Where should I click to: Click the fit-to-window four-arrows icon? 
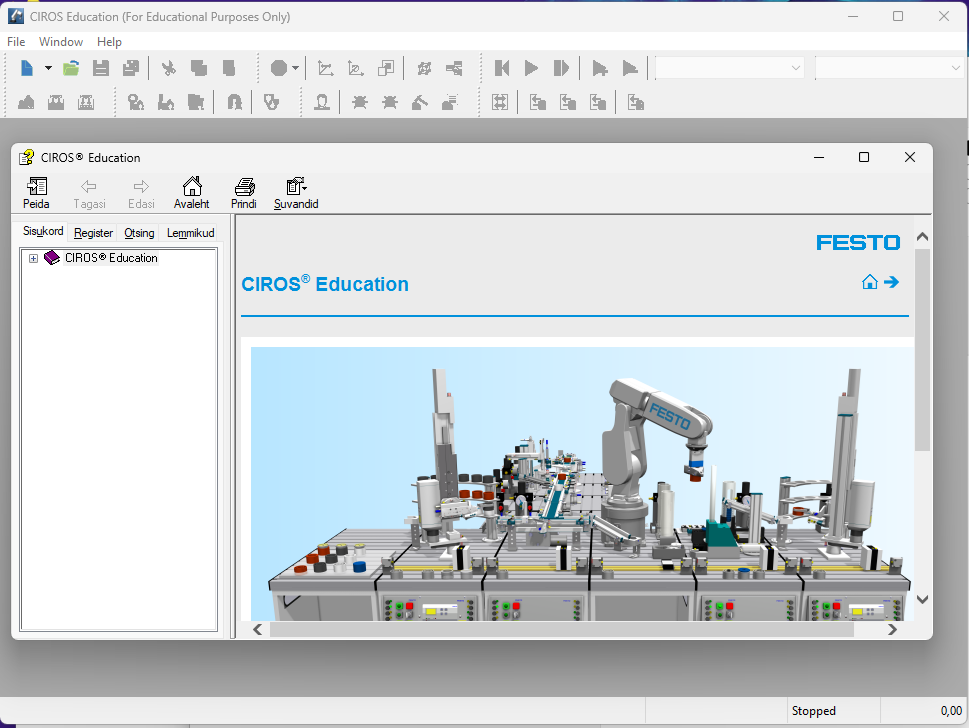(499, 102)
